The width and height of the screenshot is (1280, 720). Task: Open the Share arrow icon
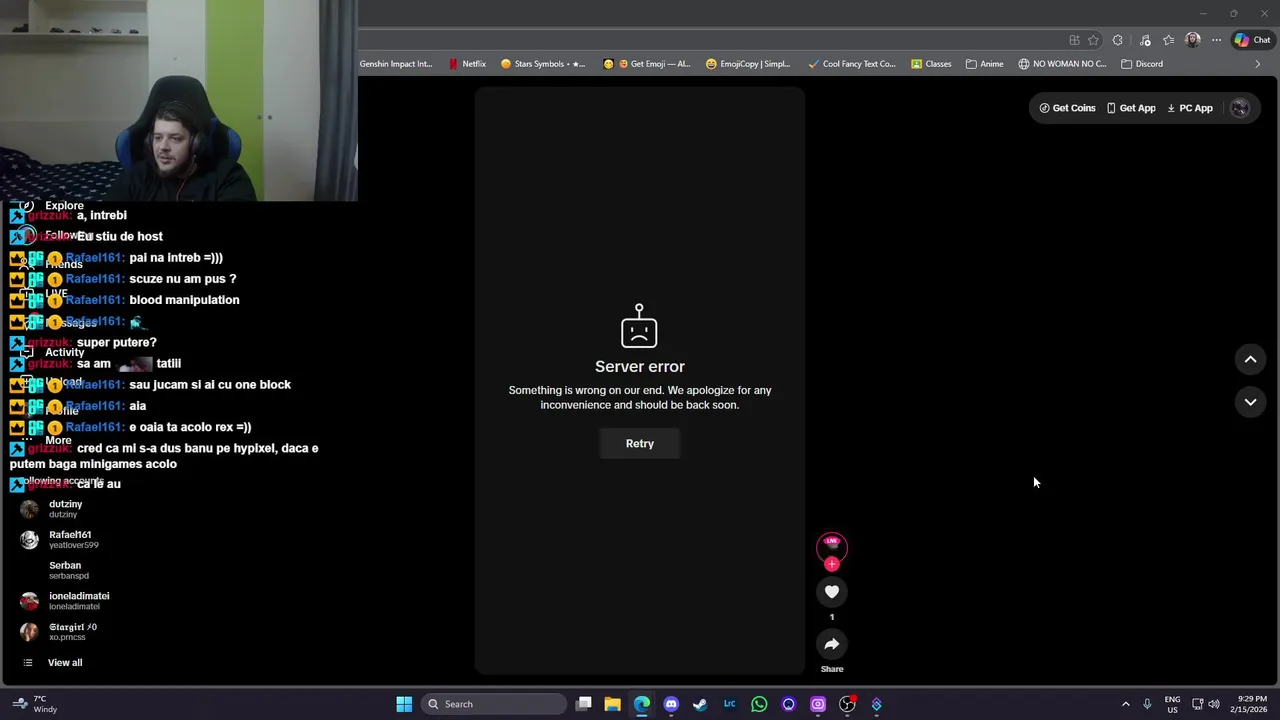832,644
